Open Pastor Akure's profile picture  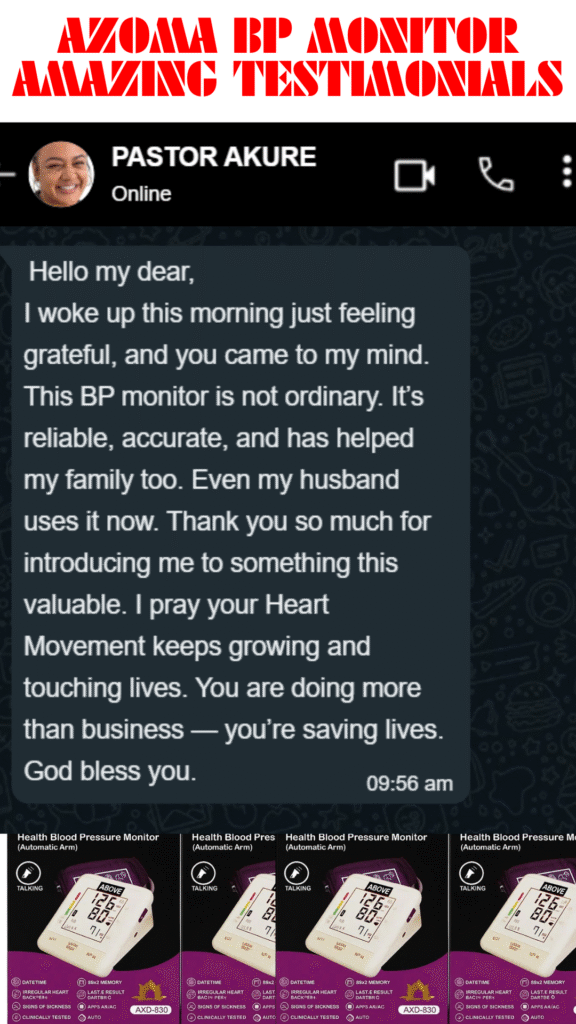point(61,175)
